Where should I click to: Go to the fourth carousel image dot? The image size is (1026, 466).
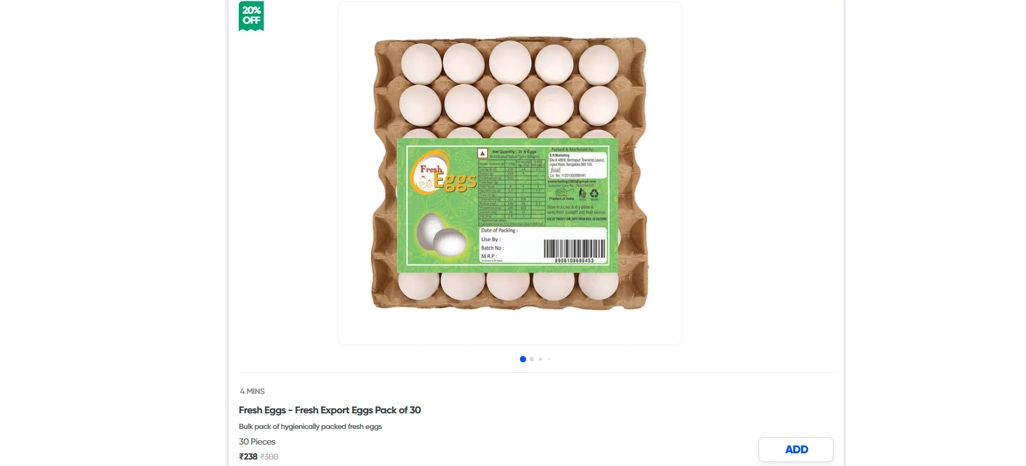549,359
